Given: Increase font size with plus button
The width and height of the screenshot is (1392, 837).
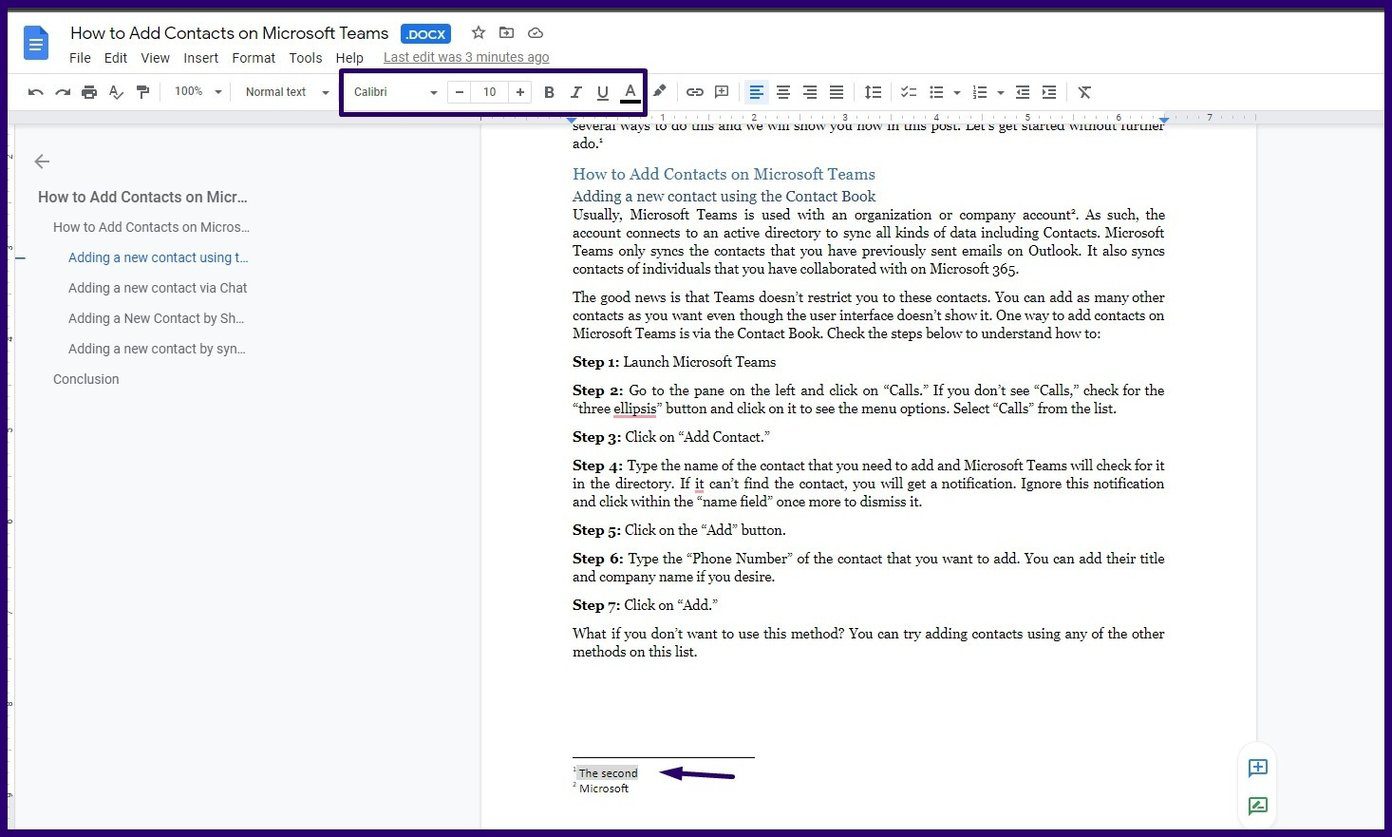Looking at the screenshot, I should 520,92.
